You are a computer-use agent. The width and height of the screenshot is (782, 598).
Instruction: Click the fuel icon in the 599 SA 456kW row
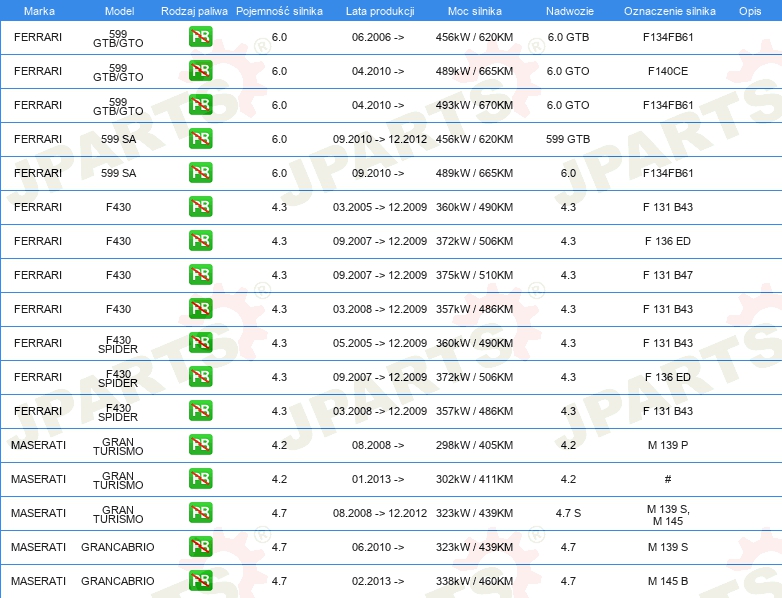tap(200, 139)
